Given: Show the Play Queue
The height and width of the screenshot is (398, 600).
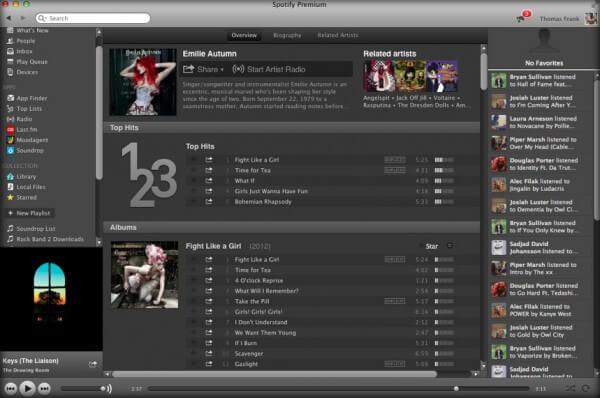Looking at the screenshot, I should coord(27,62).
